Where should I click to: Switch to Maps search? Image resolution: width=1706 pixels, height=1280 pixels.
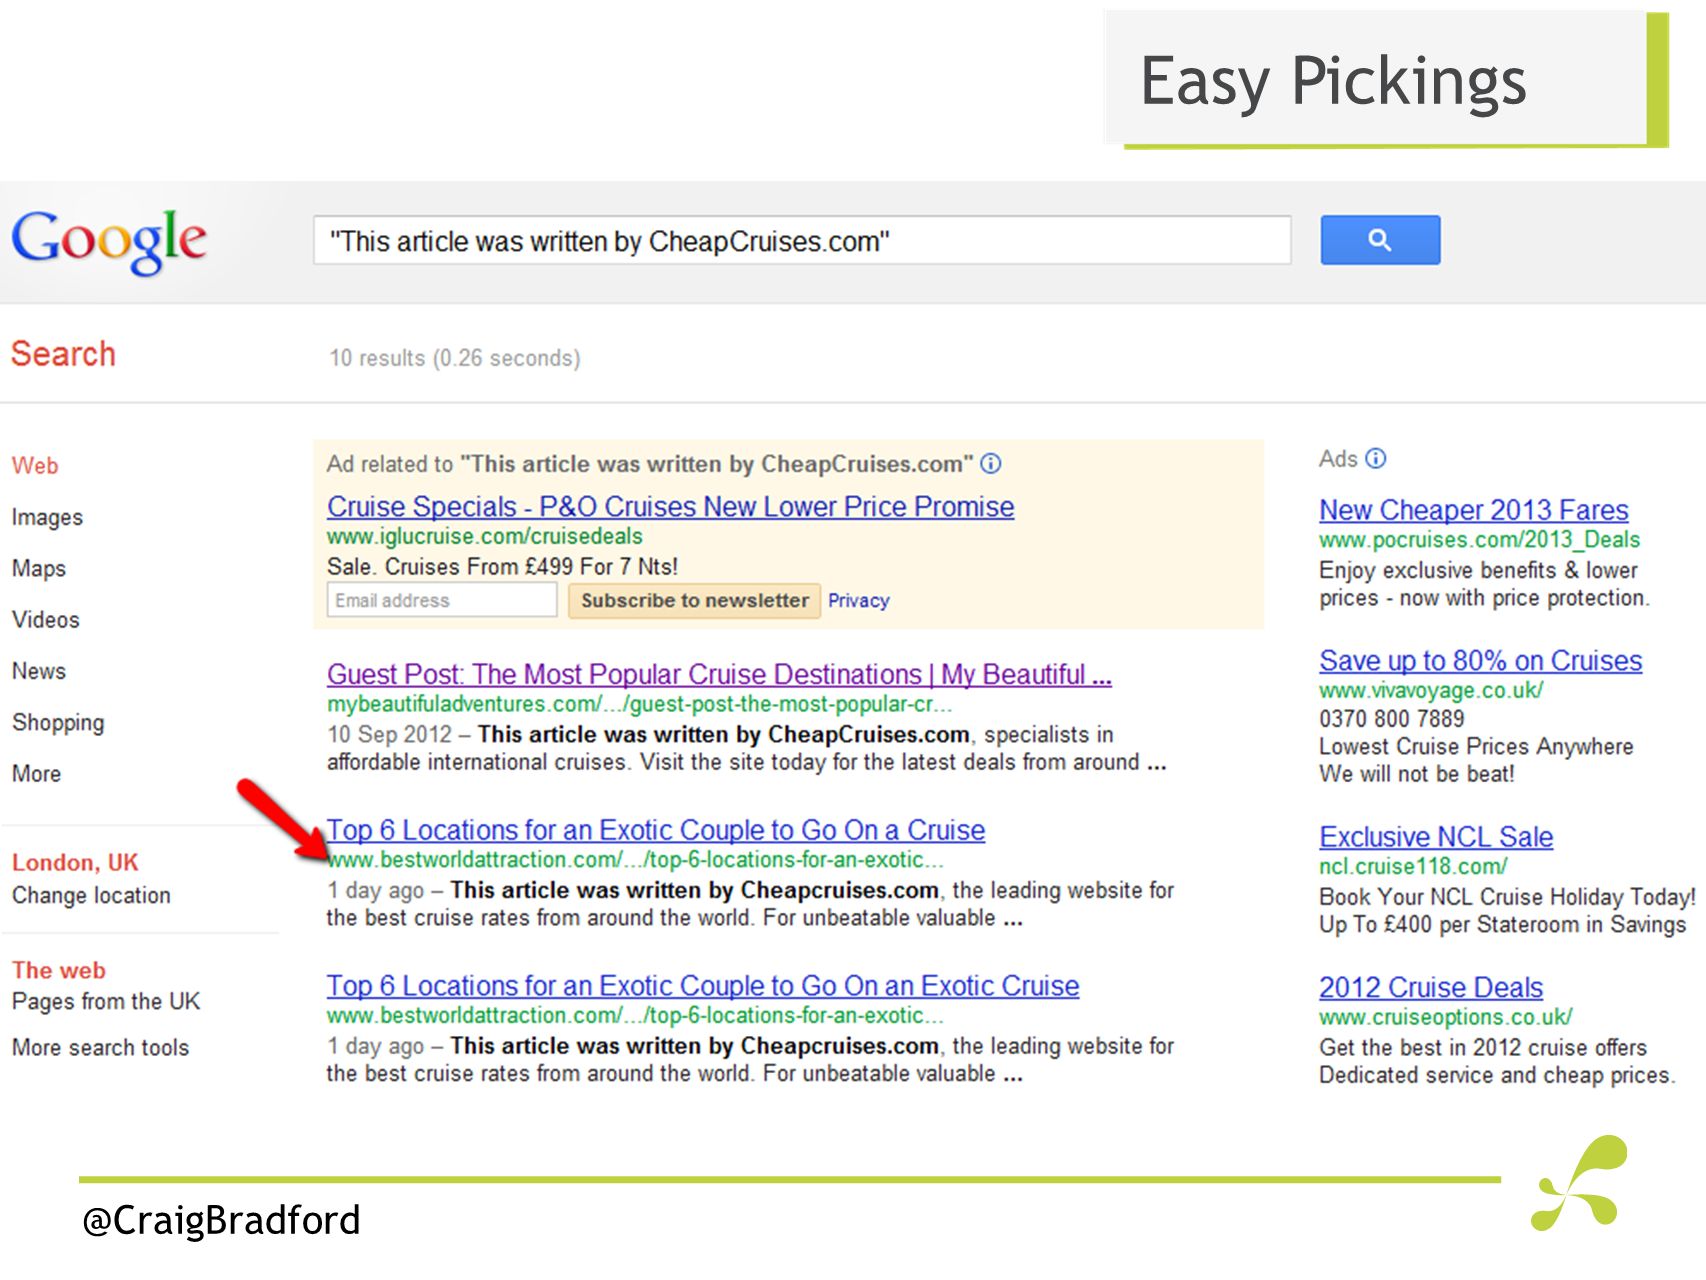tap(39, 568)
